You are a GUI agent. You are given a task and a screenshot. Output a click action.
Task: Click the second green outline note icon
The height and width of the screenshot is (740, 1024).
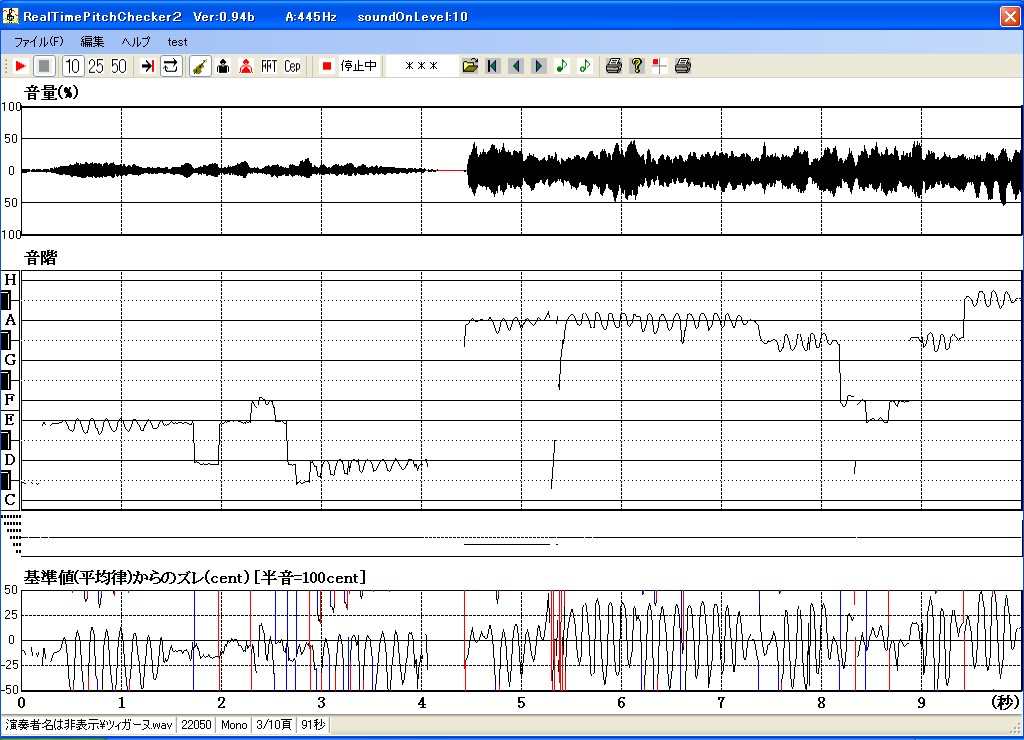pos(584,66)
